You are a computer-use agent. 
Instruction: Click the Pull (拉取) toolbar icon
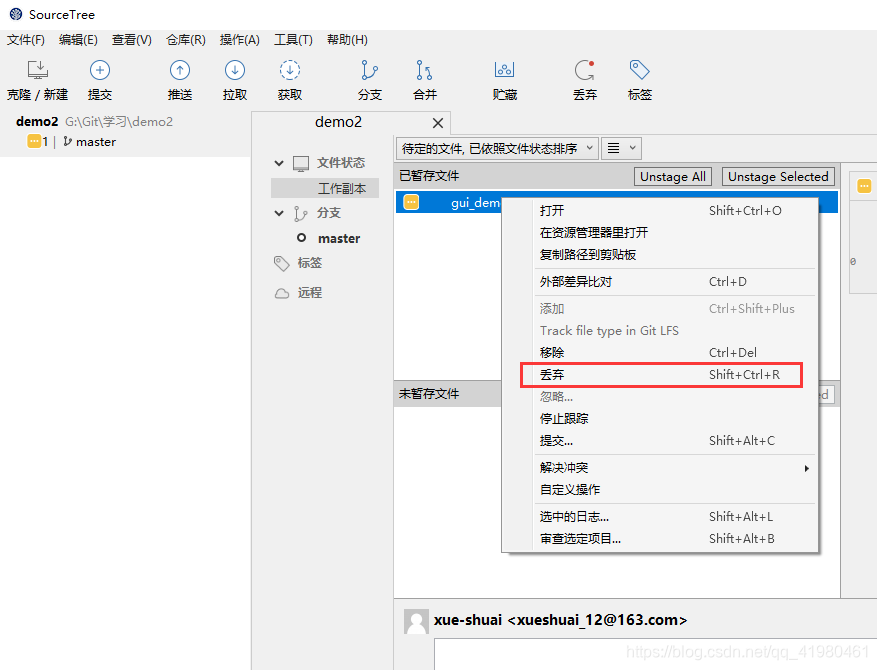(x=235, y=70)
